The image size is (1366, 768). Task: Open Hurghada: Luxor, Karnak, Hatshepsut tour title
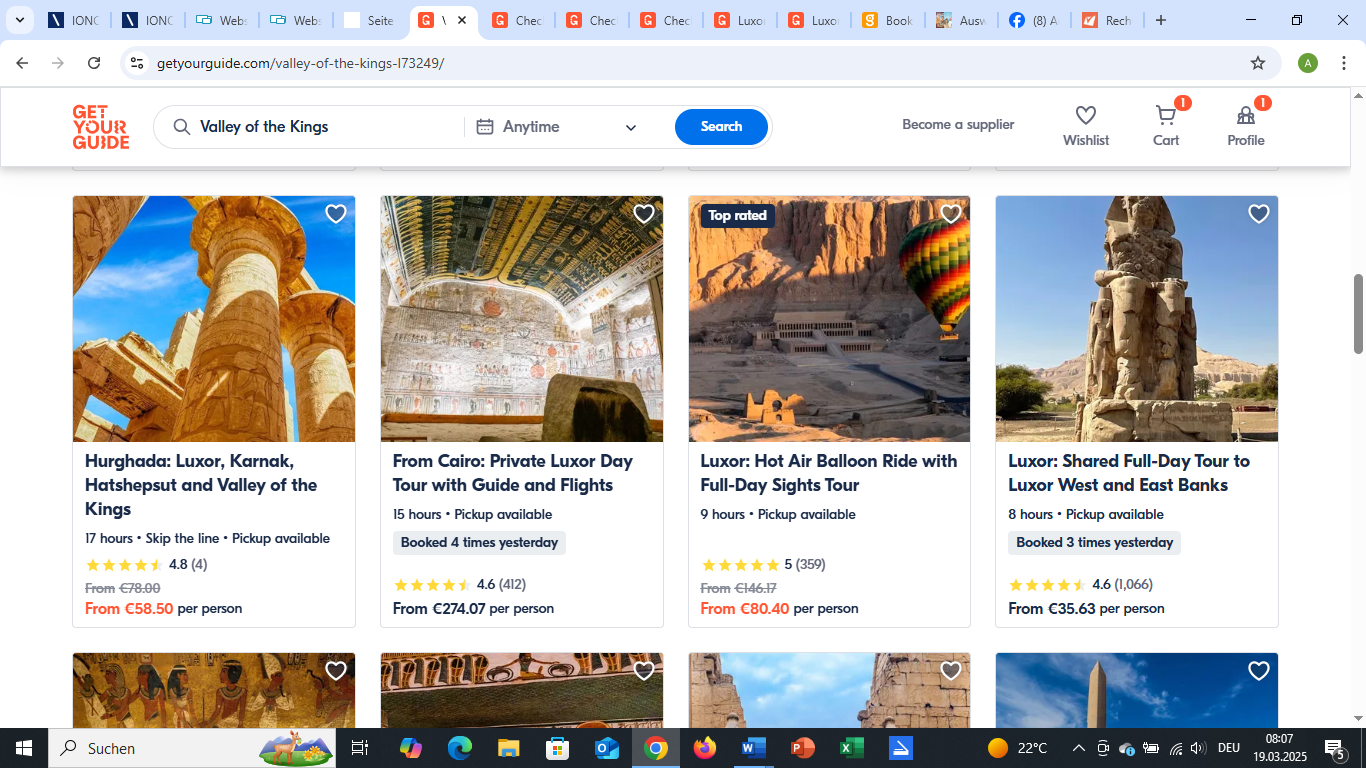pos(201,485)
